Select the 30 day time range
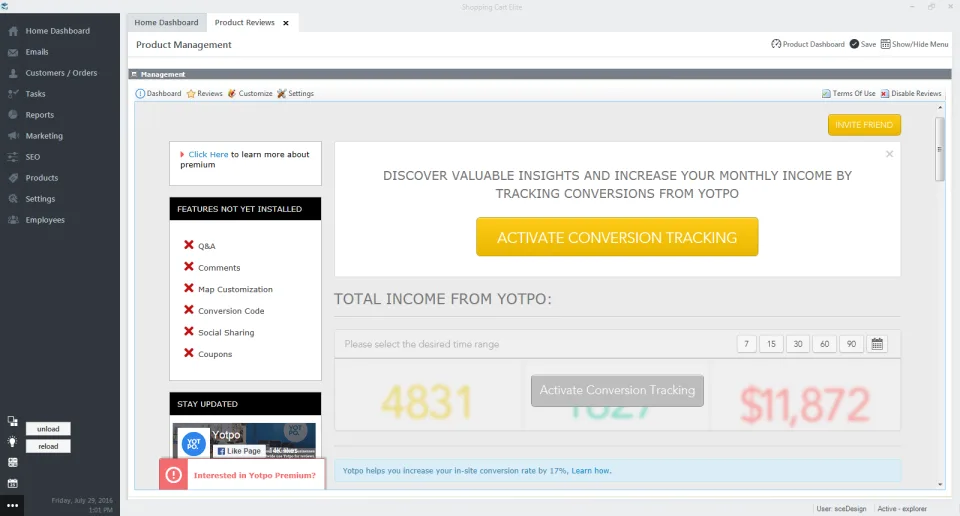 (798, 344)
